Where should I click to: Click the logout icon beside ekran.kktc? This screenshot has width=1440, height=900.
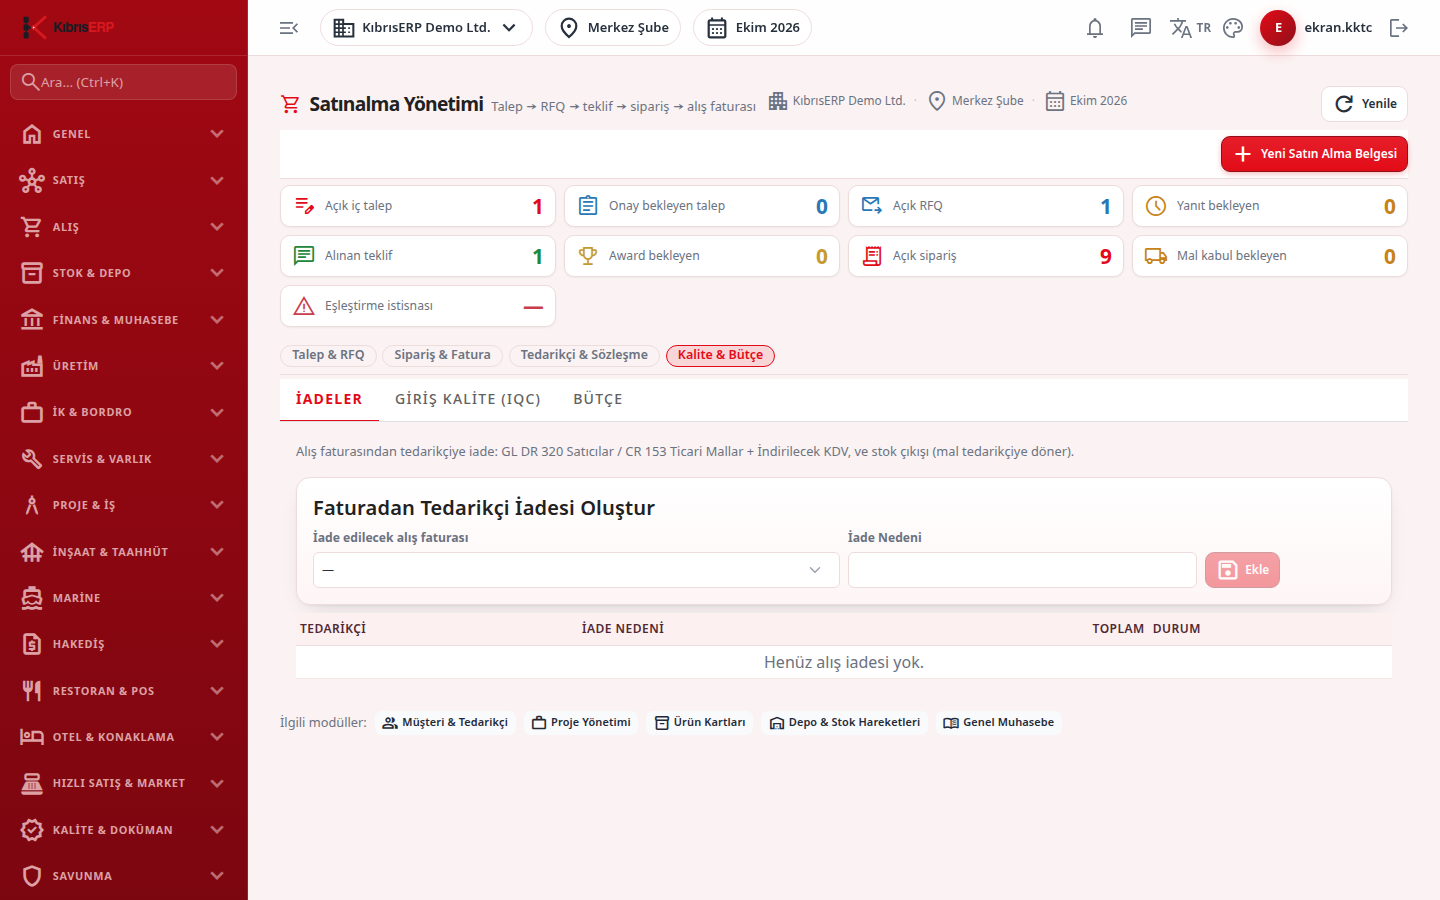[1399, 28]
